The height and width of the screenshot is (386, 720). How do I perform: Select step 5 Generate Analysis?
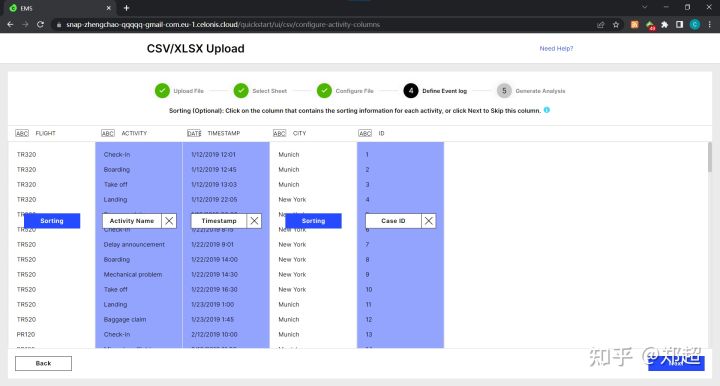531,91
